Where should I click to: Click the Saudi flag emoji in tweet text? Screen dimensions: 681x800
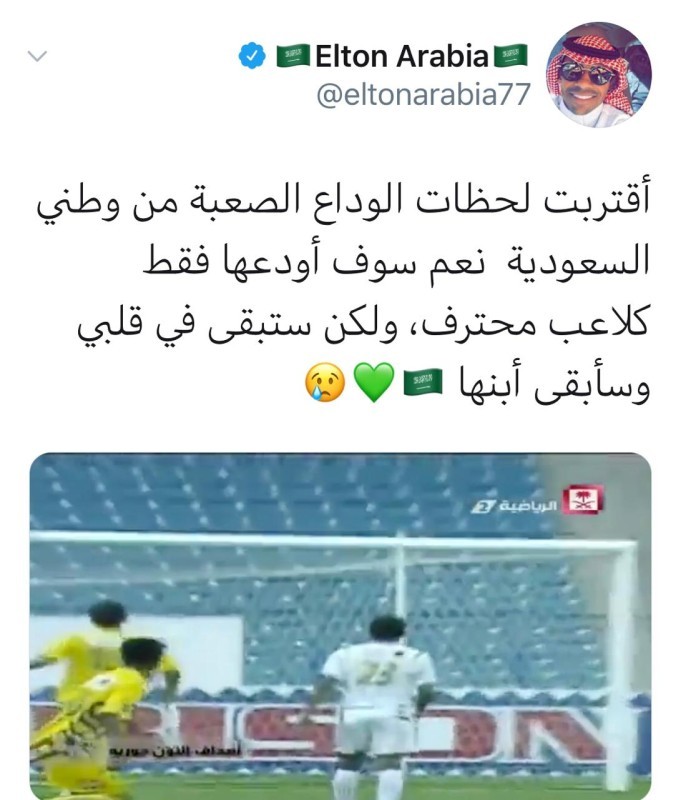click(422, 383)
